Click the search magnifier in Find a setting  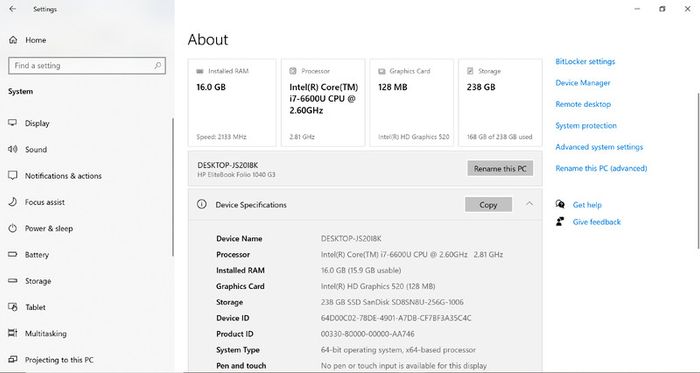158,66
